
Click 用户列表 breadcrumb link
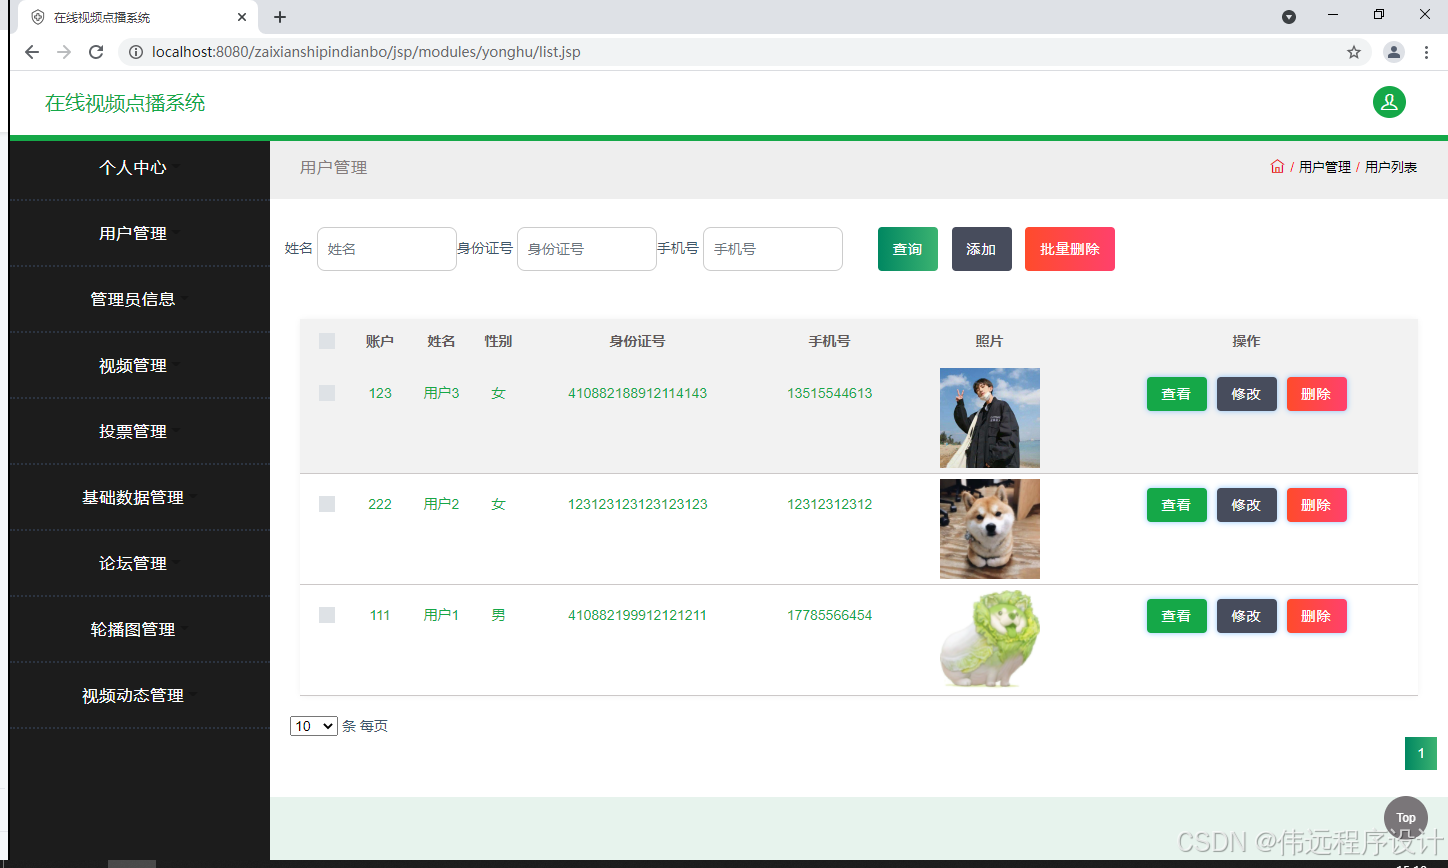[1391, 167]
